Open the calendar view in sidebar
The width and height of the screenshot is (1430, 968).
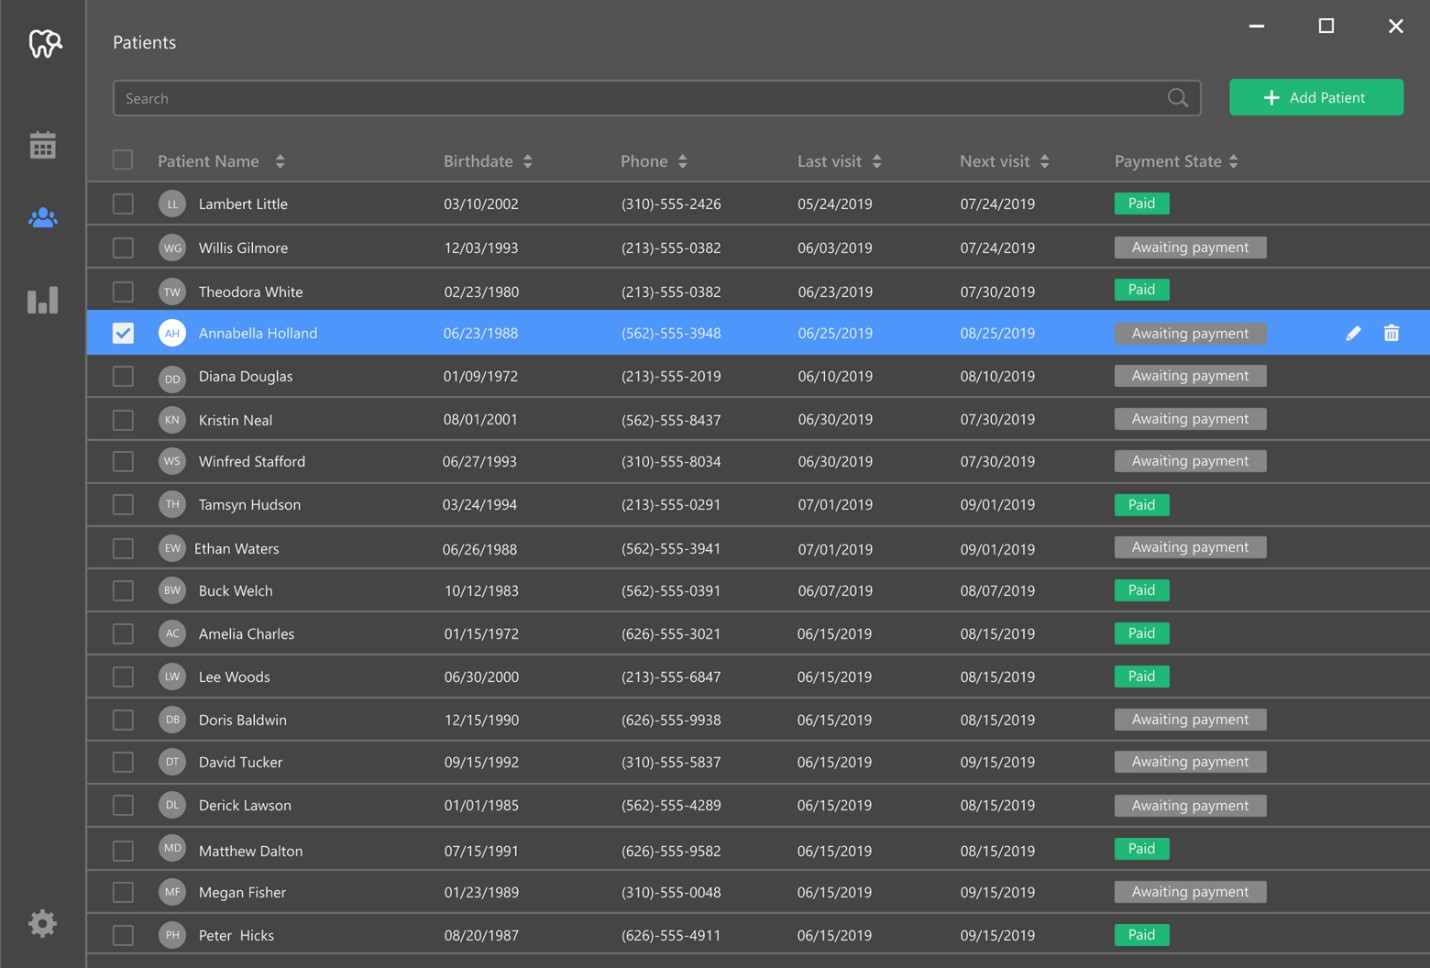coord(42,146)
